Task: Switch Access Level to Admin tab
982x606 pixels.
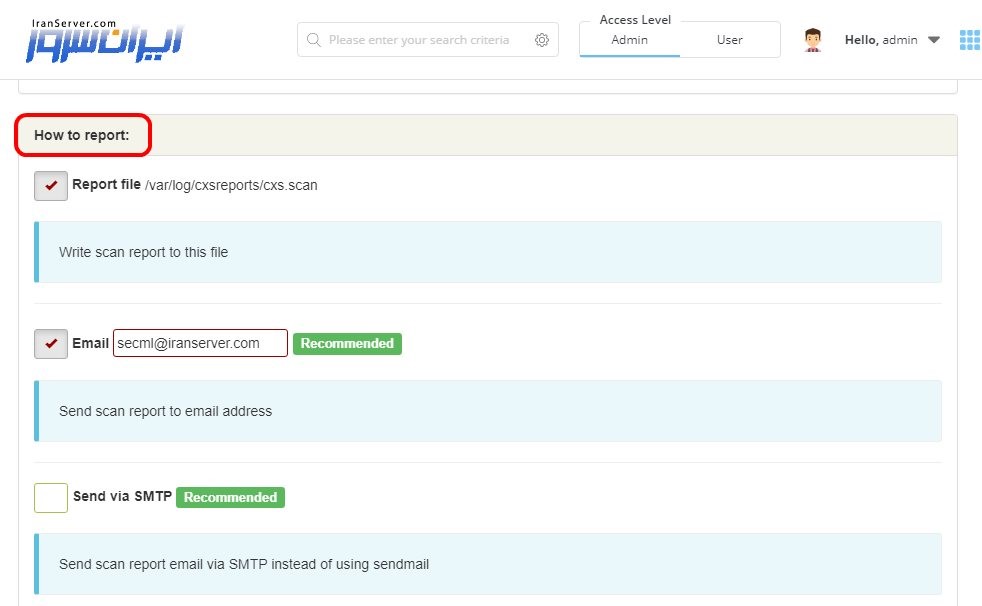Action: pos(629,40)
